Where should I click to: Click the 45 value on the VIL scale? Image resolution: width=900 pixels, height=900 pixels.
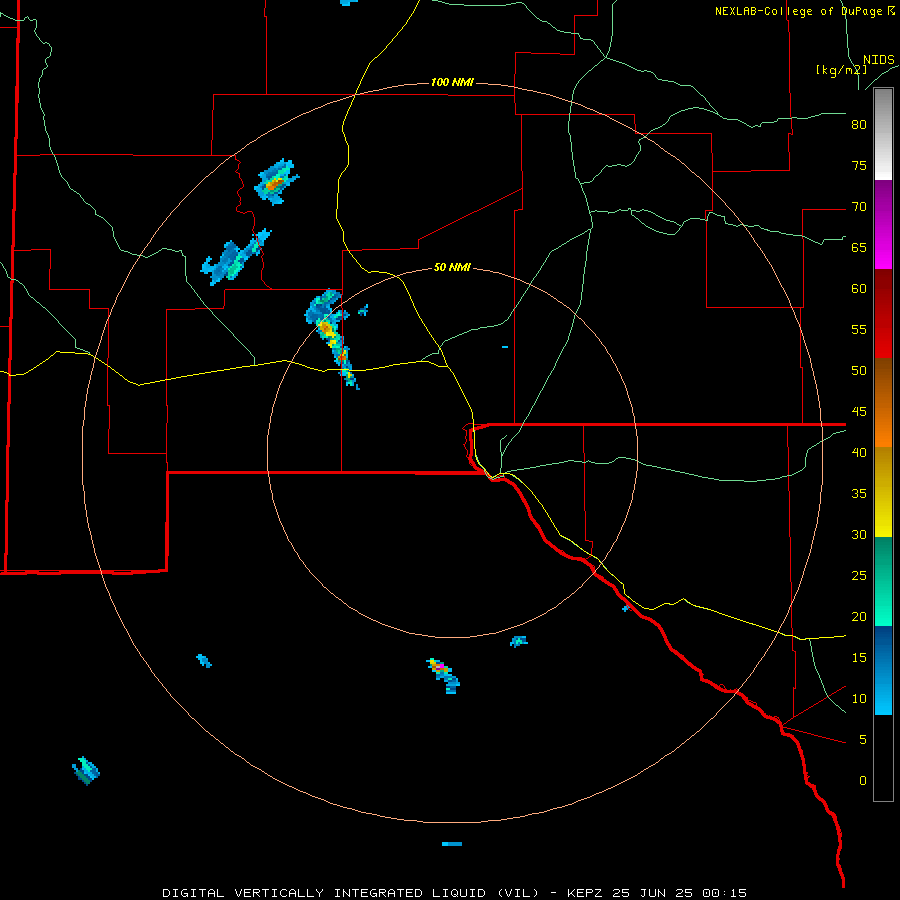859,412
